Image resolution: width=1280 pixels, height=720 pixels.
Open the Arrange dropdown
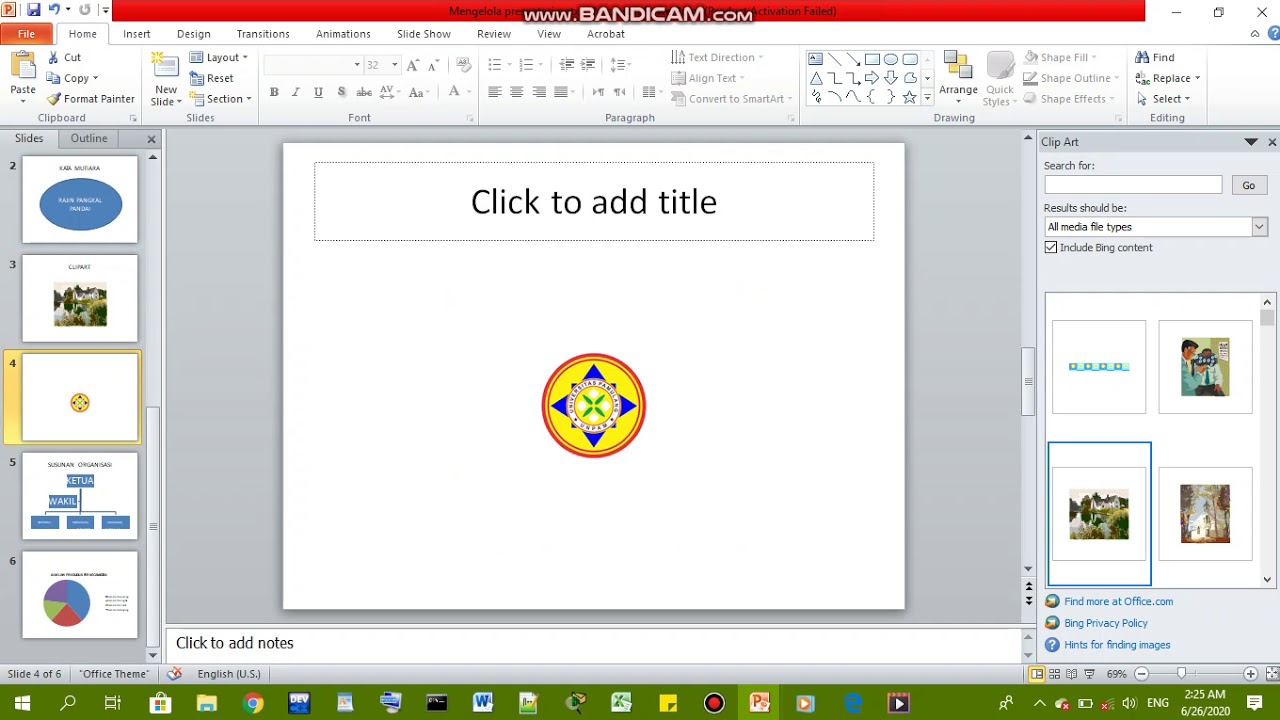pyautogui.click(x=958, y=78)
